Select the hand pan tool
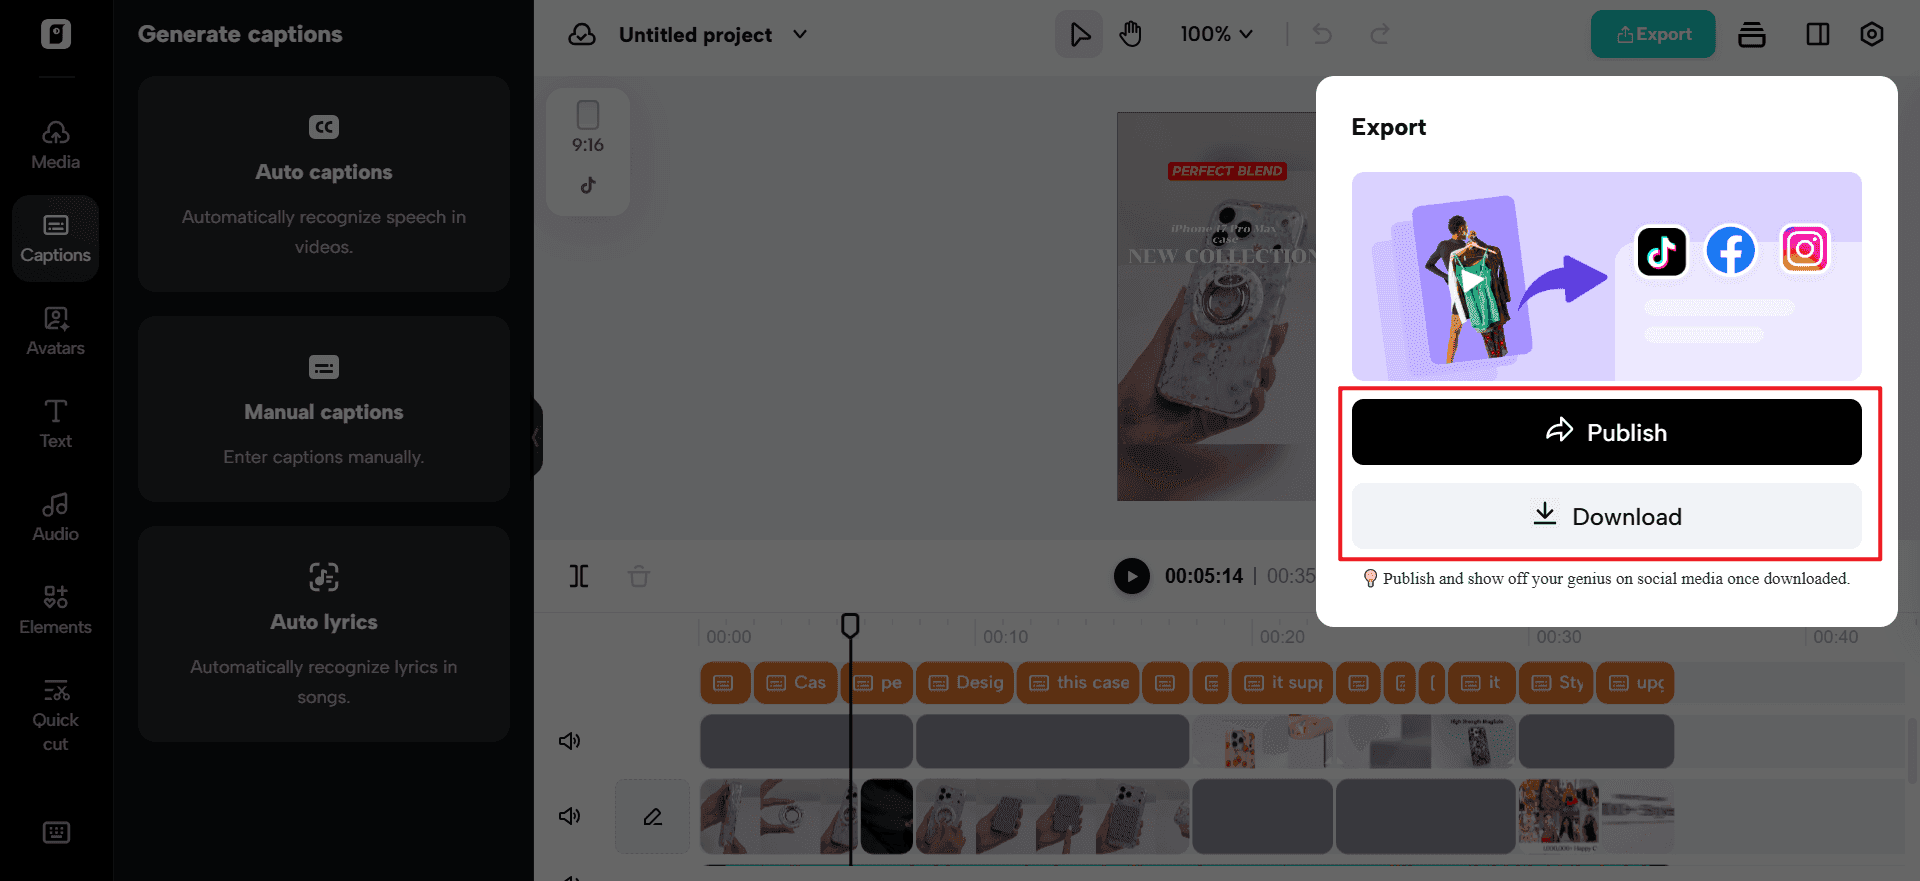 coord(1131,34)
